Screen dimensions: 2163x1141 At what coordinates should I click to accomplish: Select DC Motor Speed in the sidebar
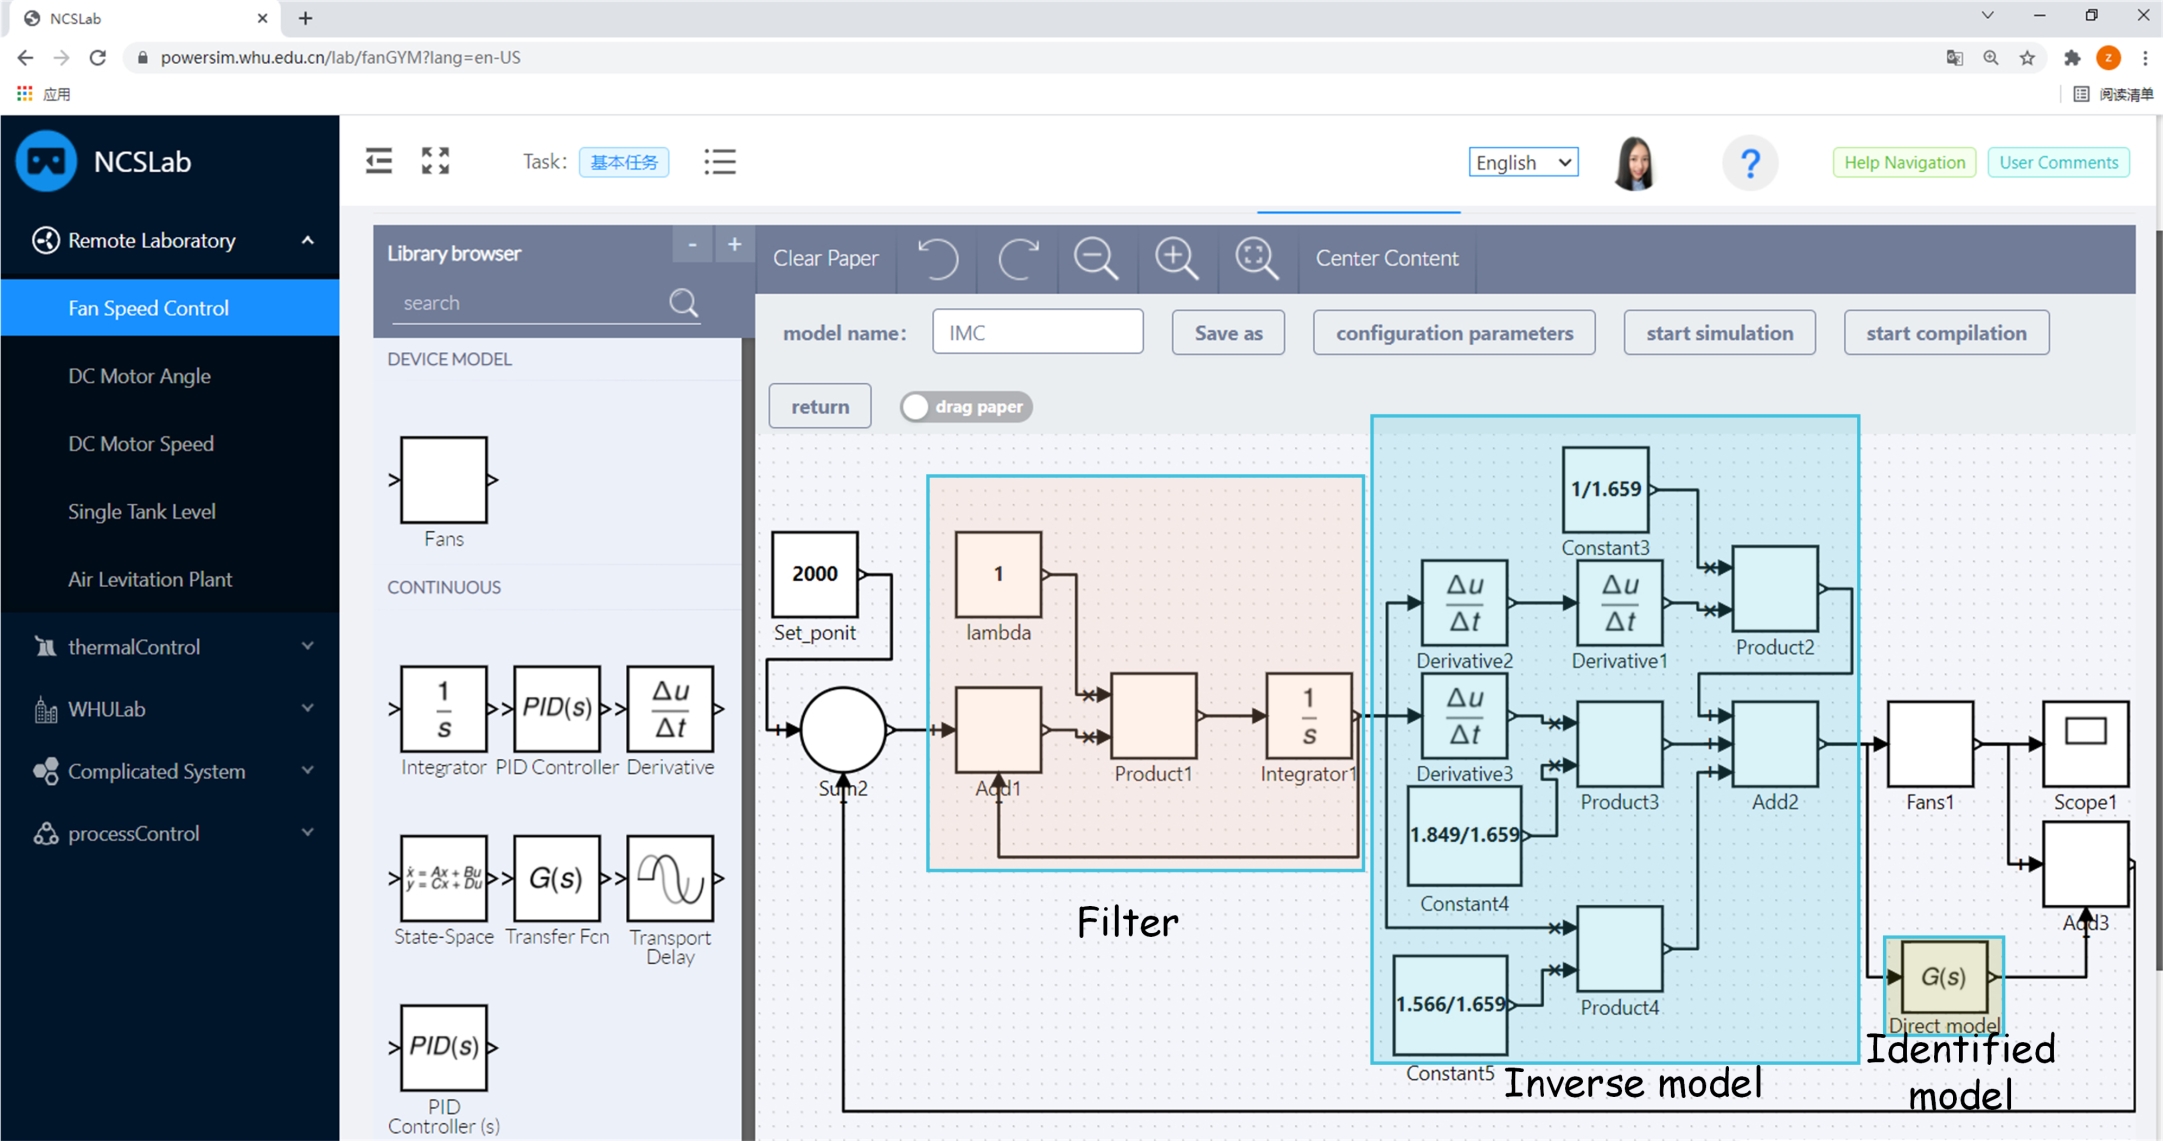click(x=141, y=443)
